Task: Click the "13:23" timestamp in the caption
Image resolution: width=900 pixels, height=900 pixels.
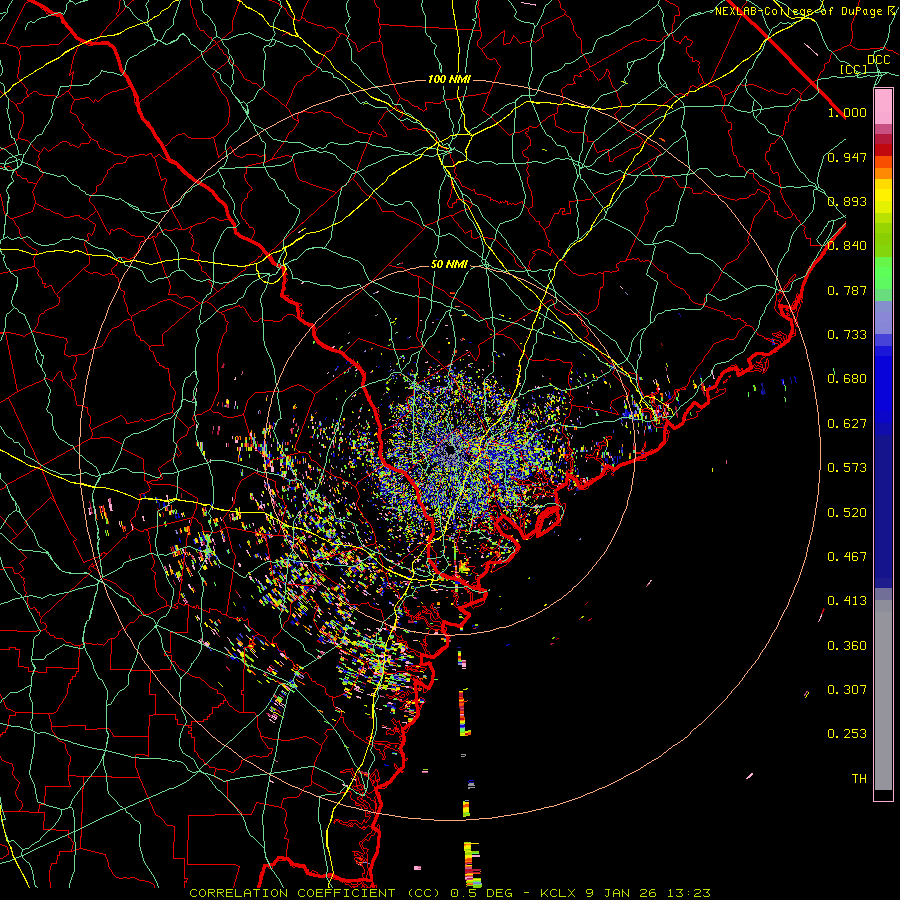Action: click(689, 893)
